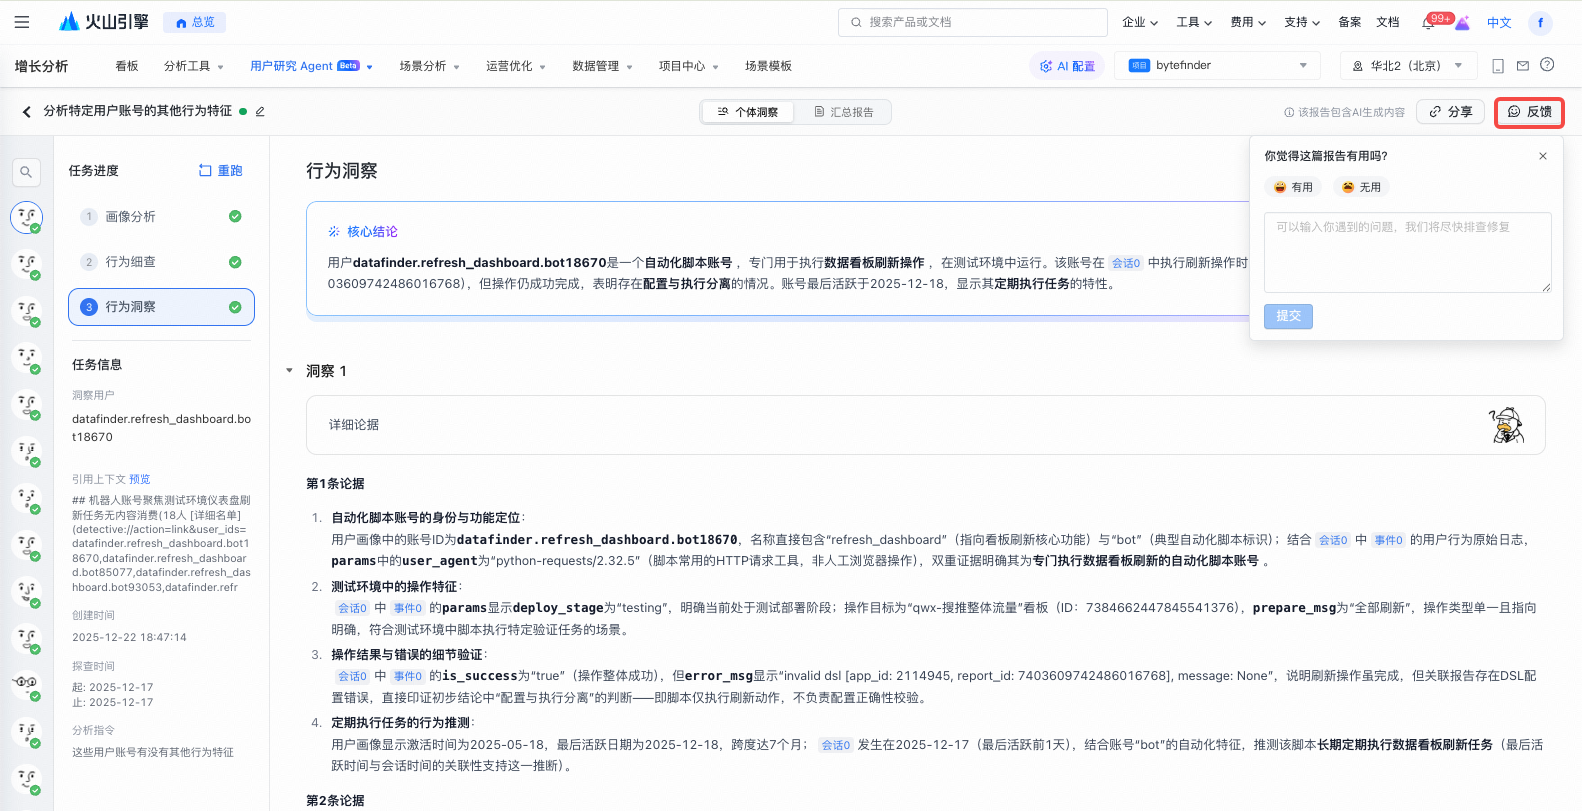
Task: Click the hamburger menu icon
Action: tap(22, 22)
